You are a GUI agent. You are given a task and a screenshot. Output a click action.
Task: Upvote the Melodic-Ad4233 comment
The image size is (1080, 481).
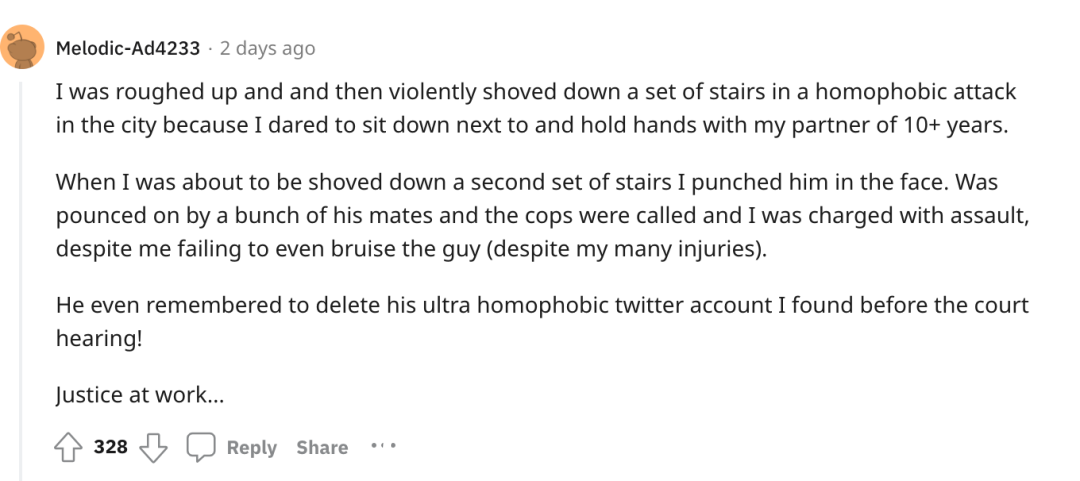70,447
